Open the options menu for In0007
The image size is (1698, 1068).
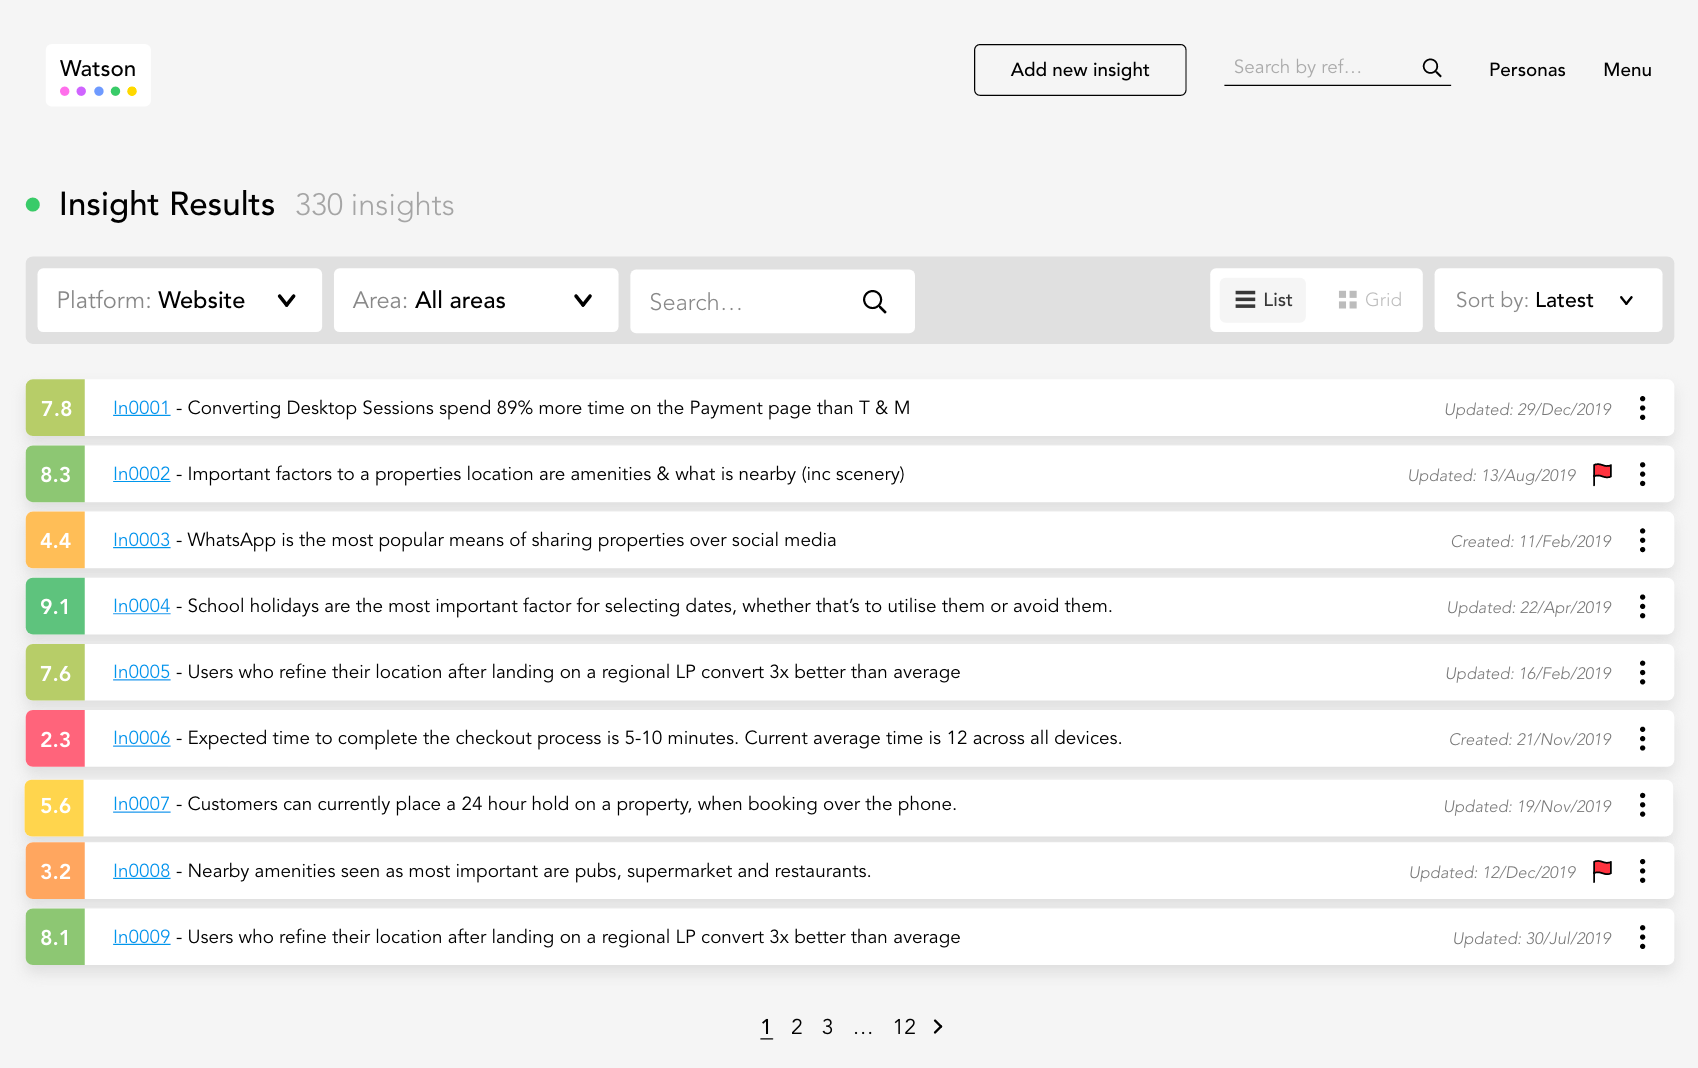coord(1642,805)
